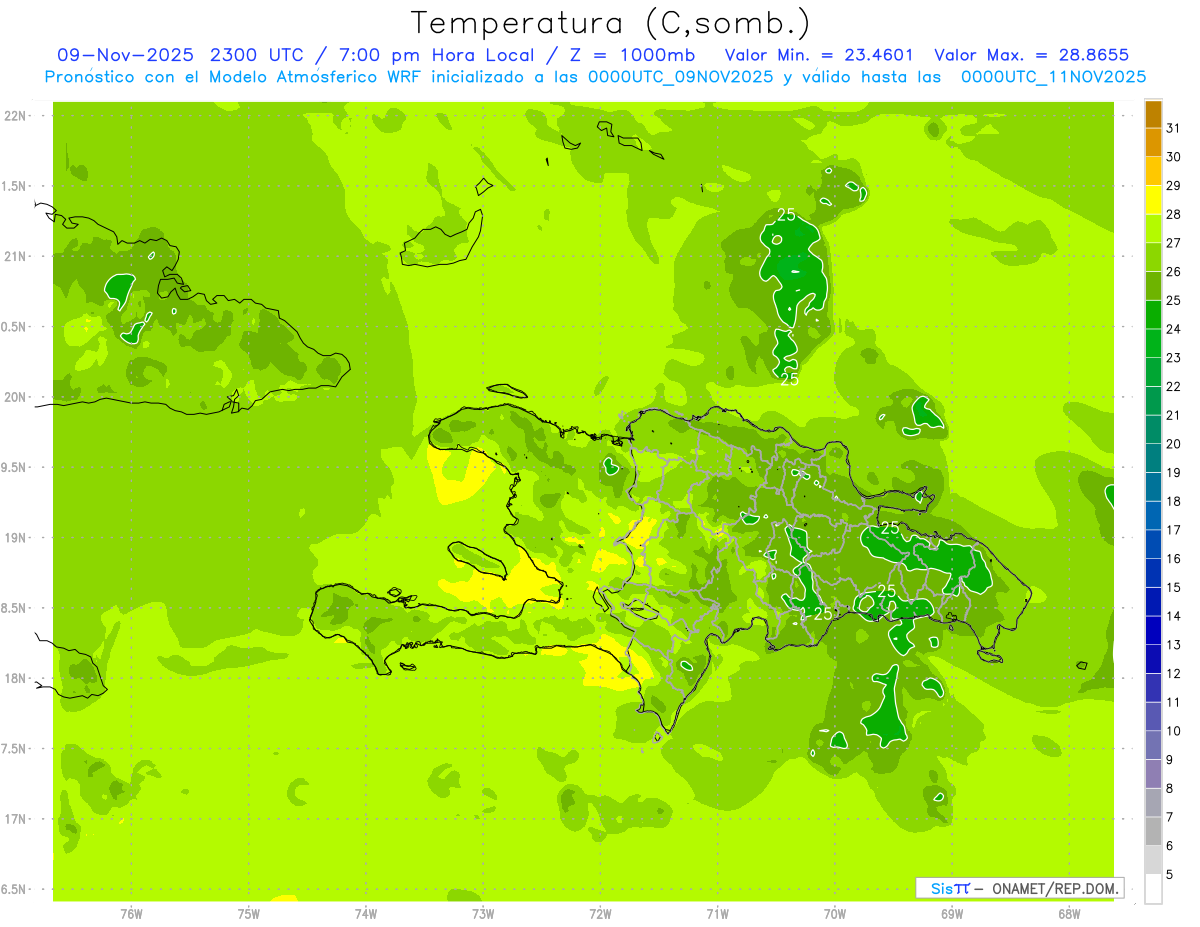Click green legend swatch between 25 and 24
The width and height of the screenshot is (1200, 927).
coord(1153,315)
